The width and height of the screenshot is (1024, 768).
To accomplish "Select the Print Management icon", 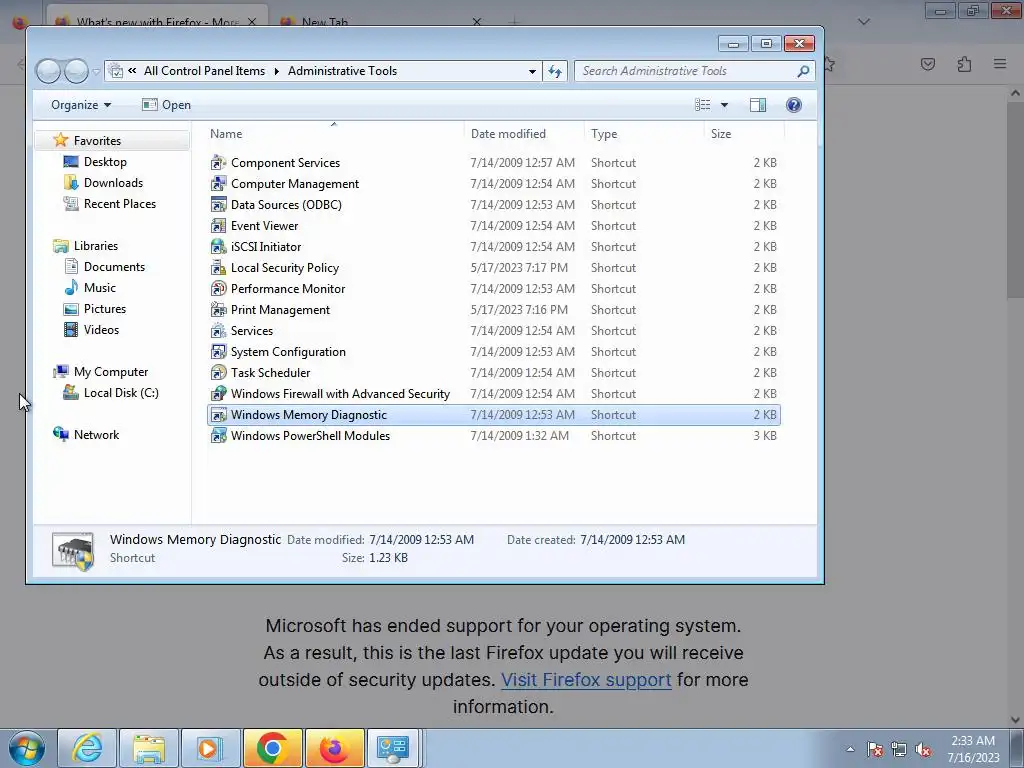I will (x=219, y=310).
